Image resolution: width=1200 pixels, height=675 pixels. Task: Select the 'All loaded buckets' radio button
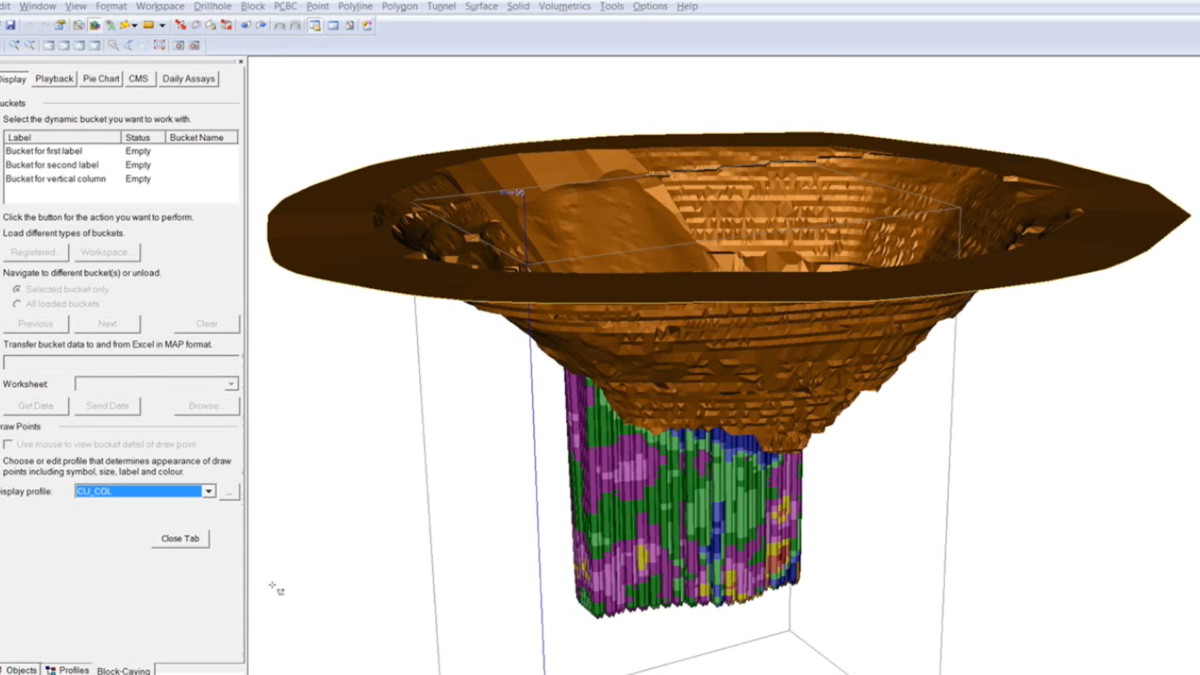point(17,304)
